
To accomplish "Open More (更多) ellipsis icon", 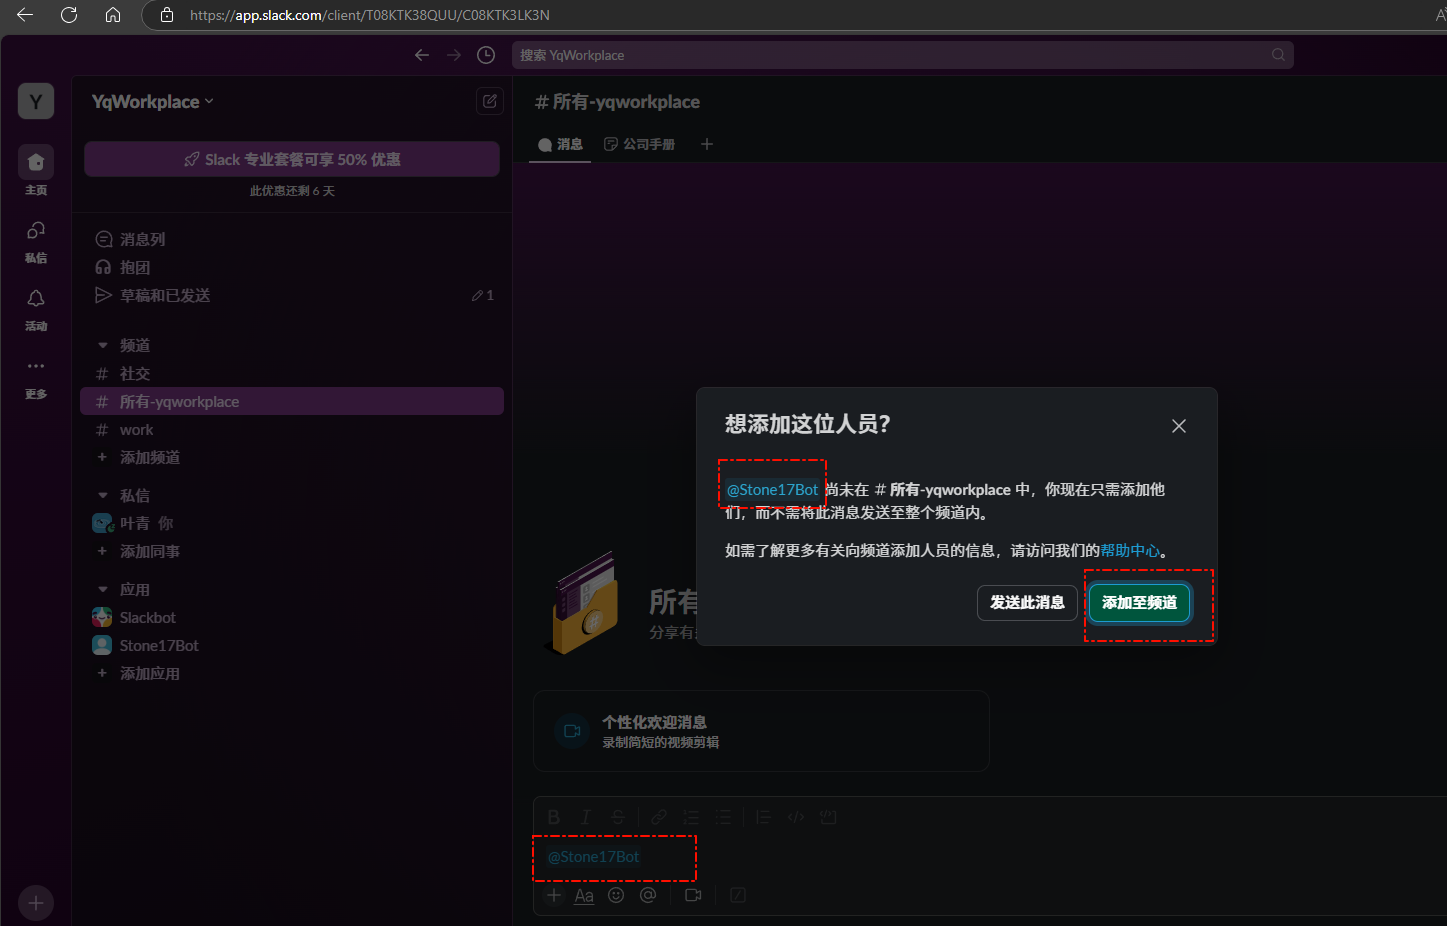I will point(36,377).
